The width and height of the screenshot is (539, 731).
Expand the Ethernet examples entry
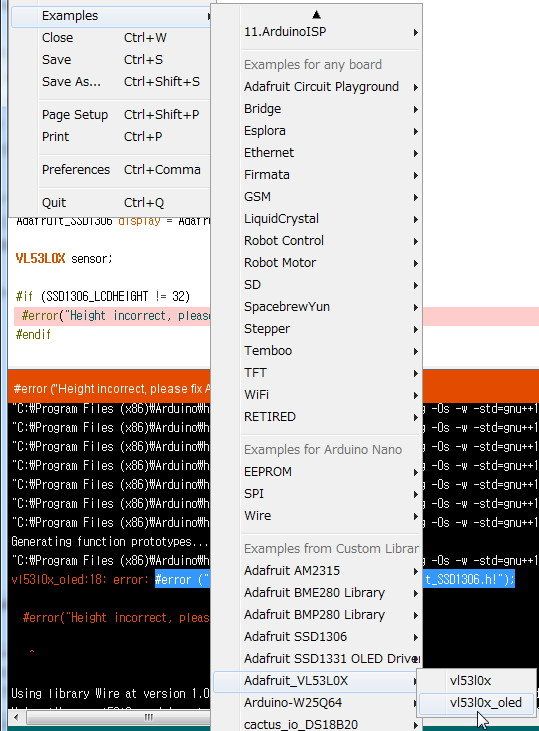[x=318, y=152]
